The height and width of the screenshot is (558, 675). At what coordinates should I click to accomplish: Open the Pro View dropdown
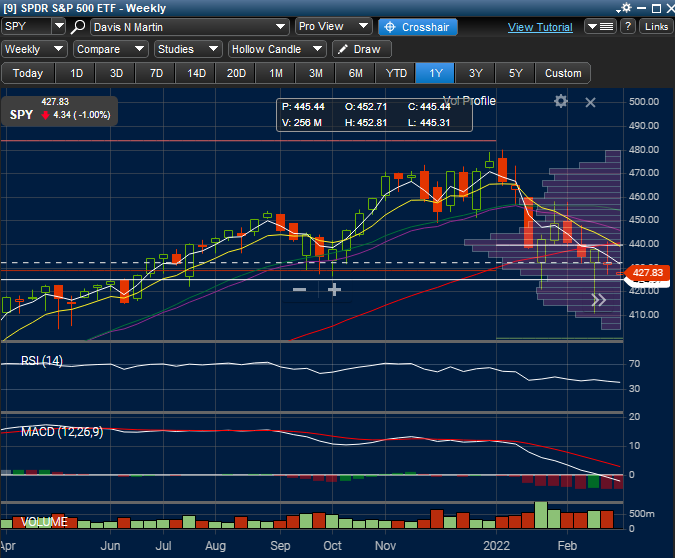334,27
